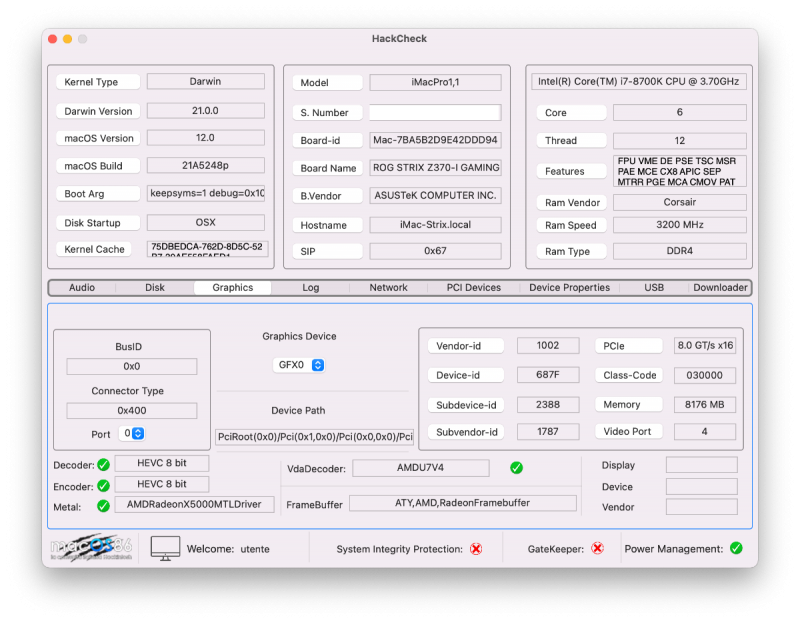Click the CPU Features text box

coord(680,171)
